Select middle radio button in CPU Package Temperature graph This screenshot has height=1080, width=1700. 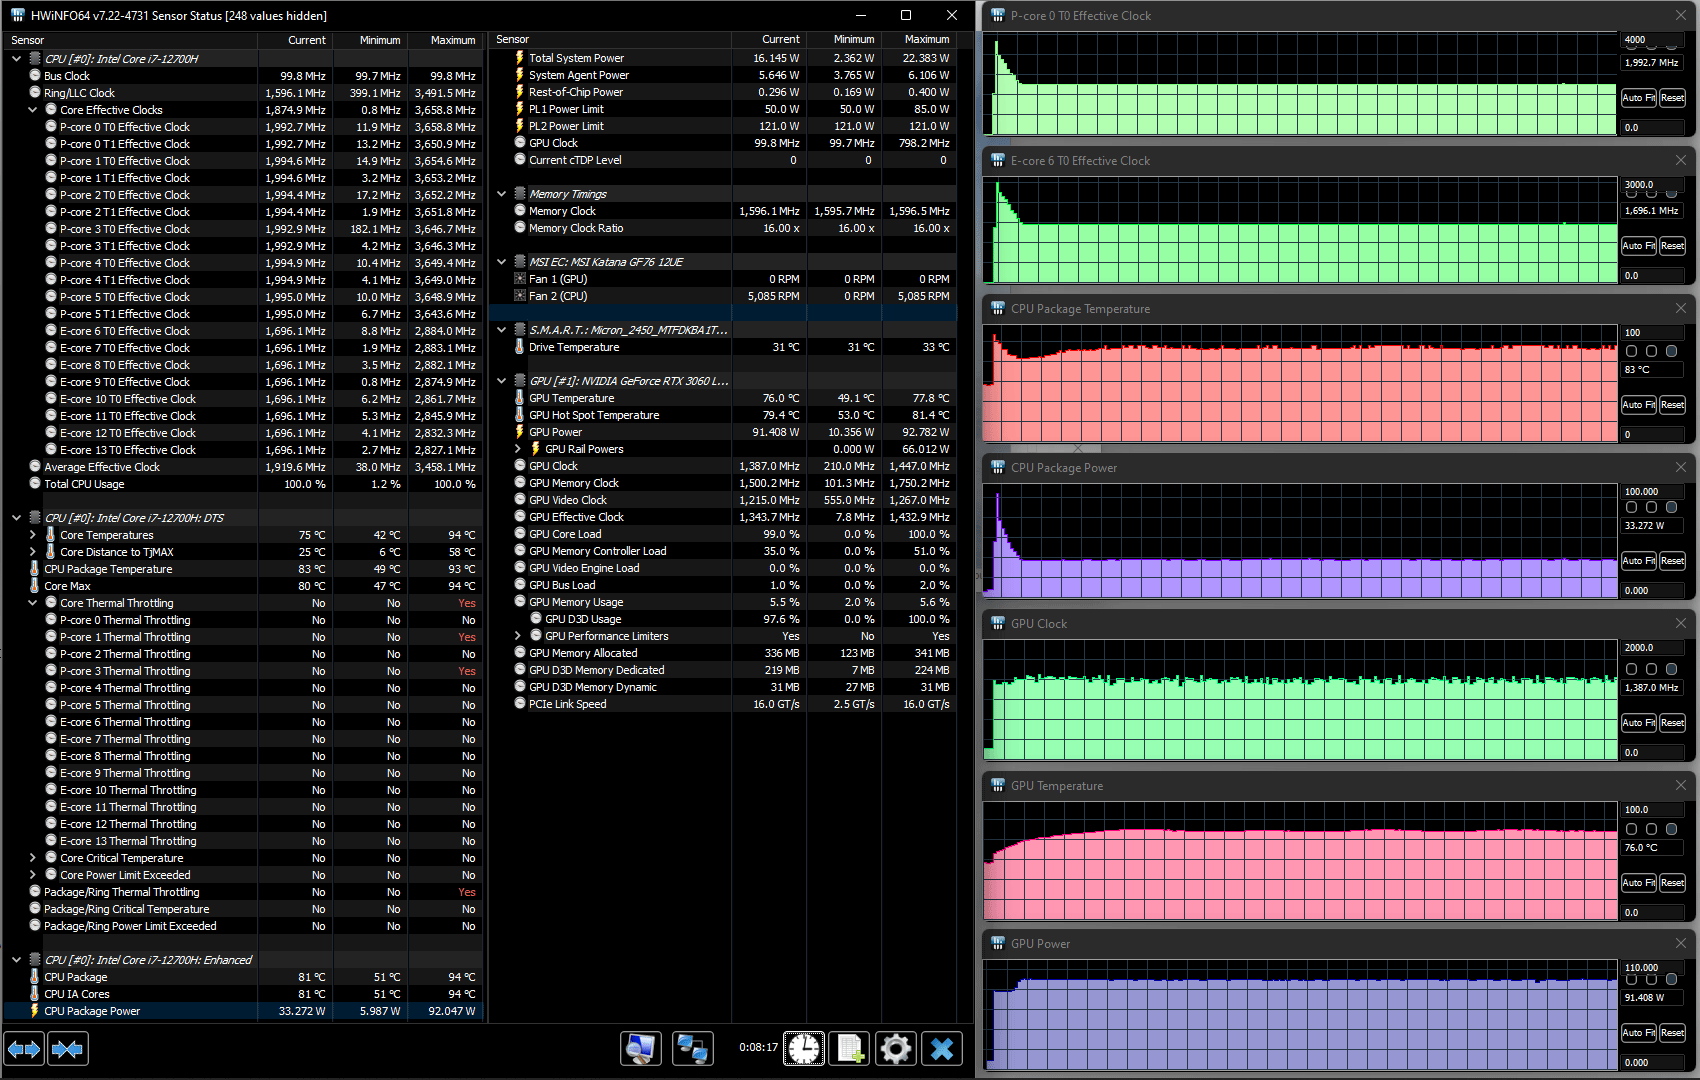click(1651, 351)
